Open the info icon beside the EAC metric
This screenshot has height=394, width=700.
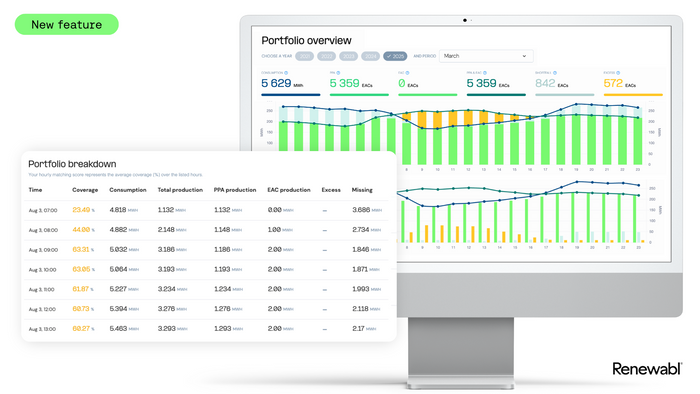[x=407, y=73]
